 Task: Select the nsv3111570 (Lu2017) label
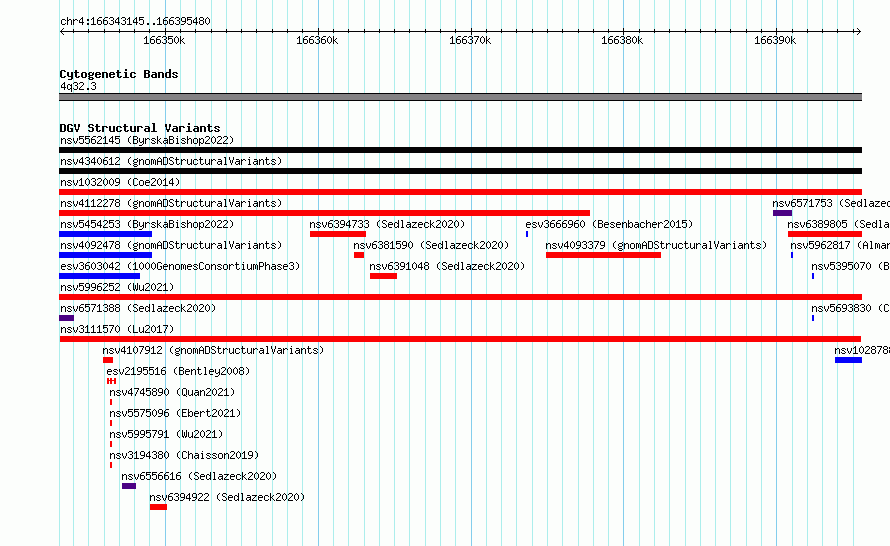[117, 329]
